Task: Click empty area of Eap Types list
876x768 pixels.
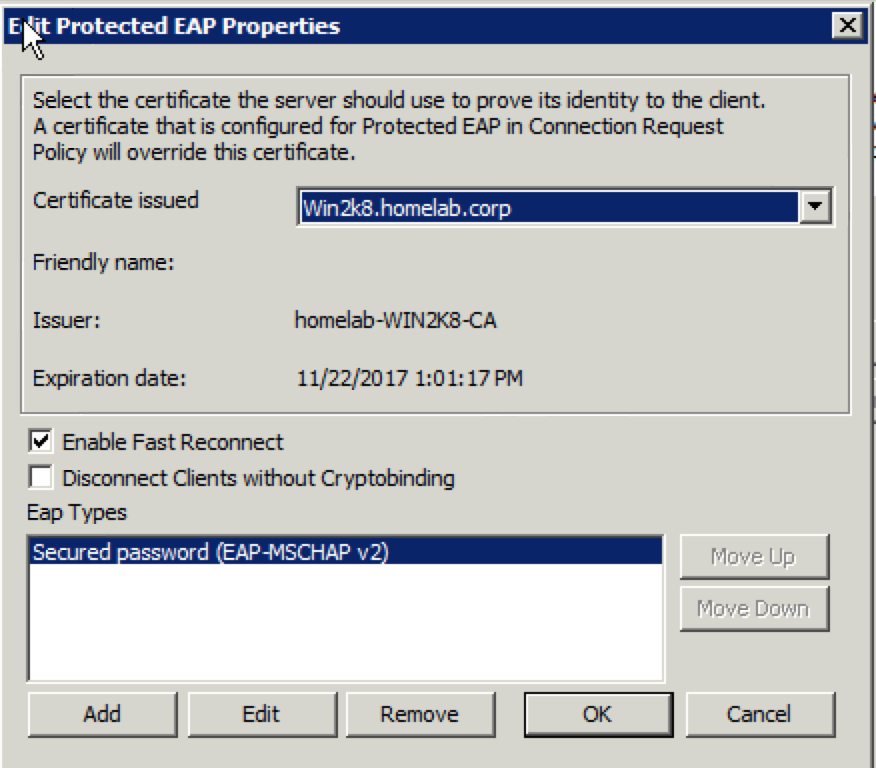Action: click(345, 623)
